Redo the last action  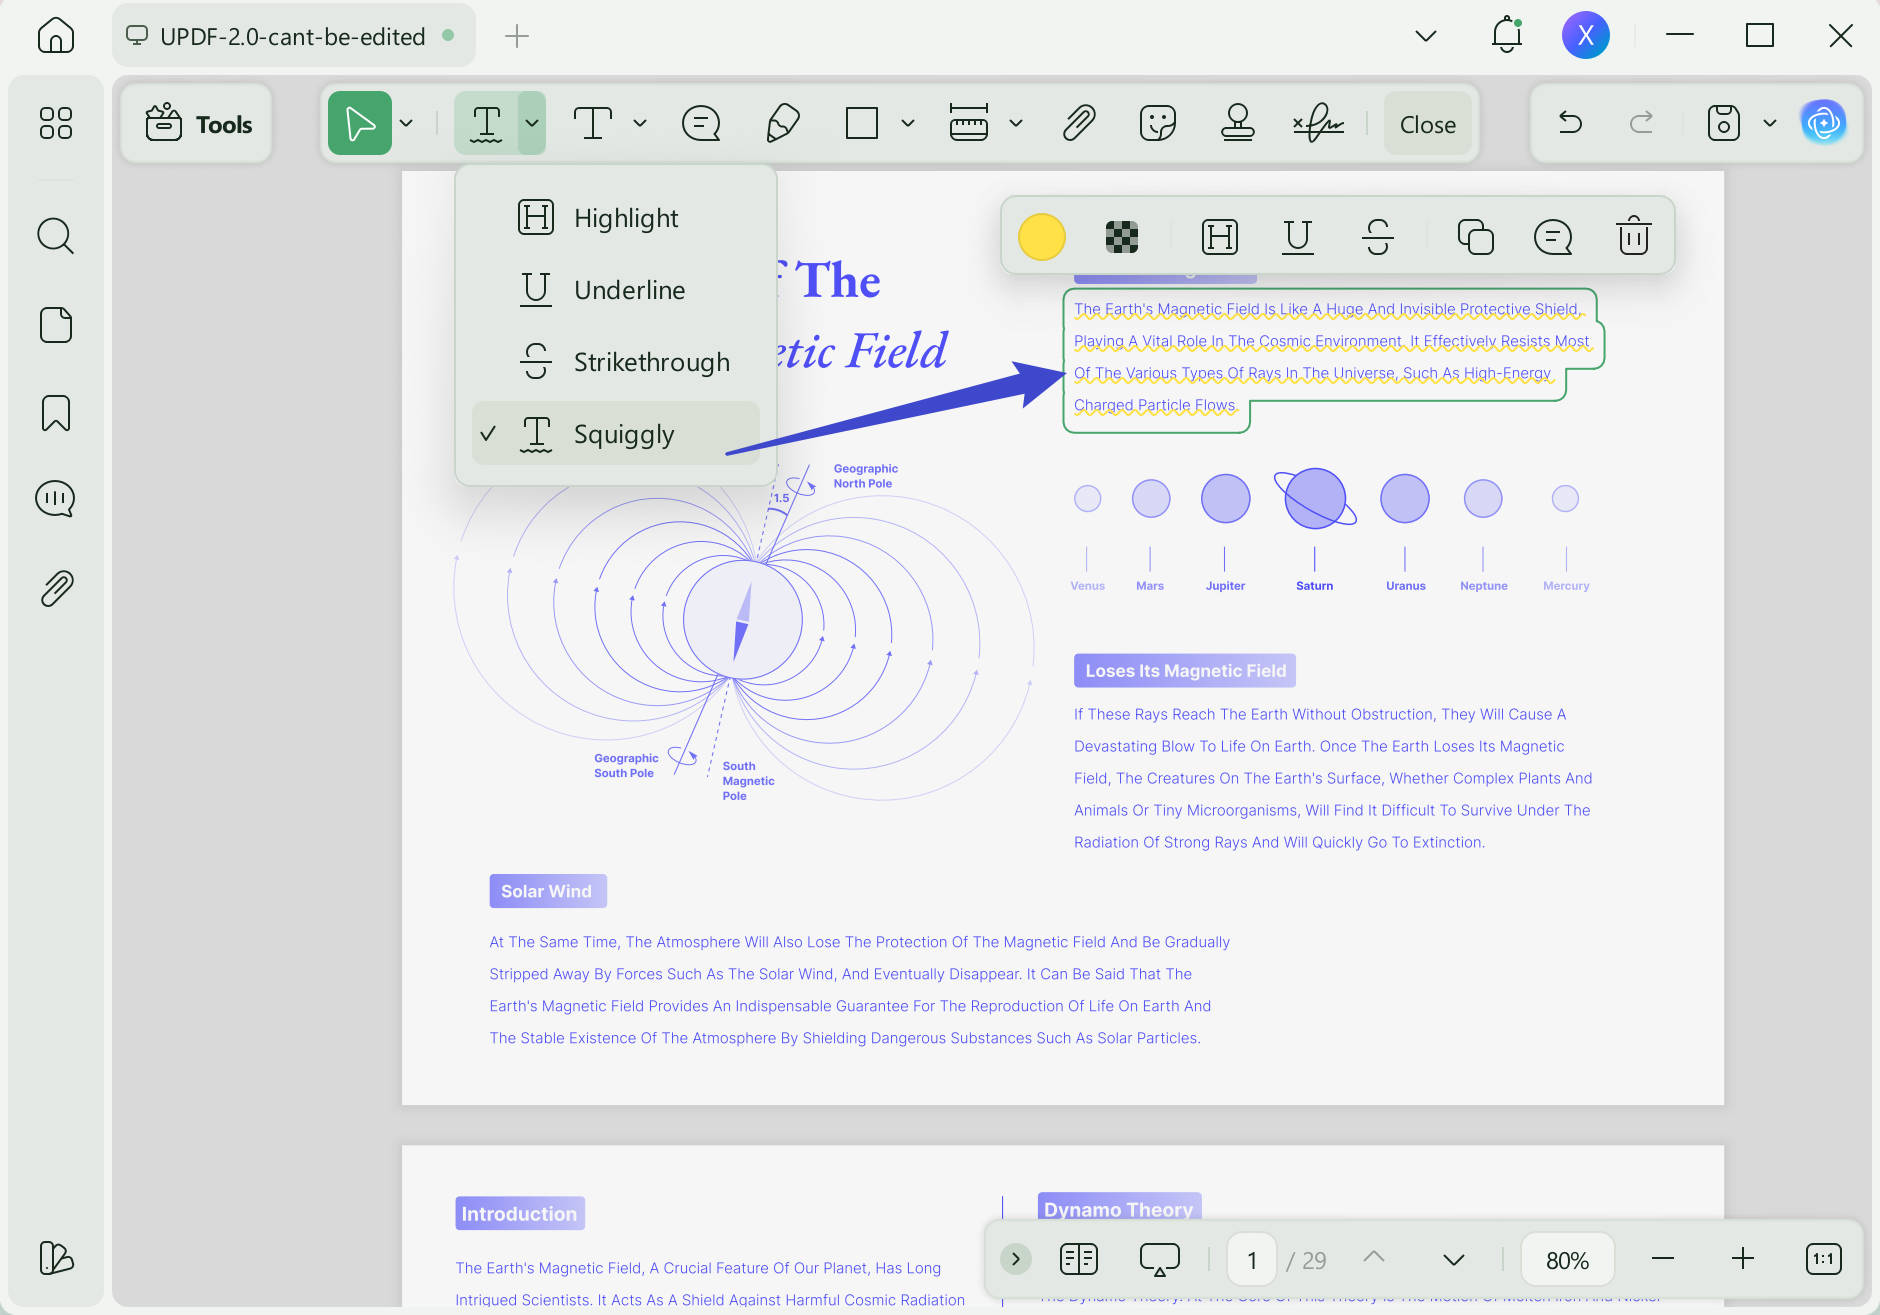click(1641, 123)
